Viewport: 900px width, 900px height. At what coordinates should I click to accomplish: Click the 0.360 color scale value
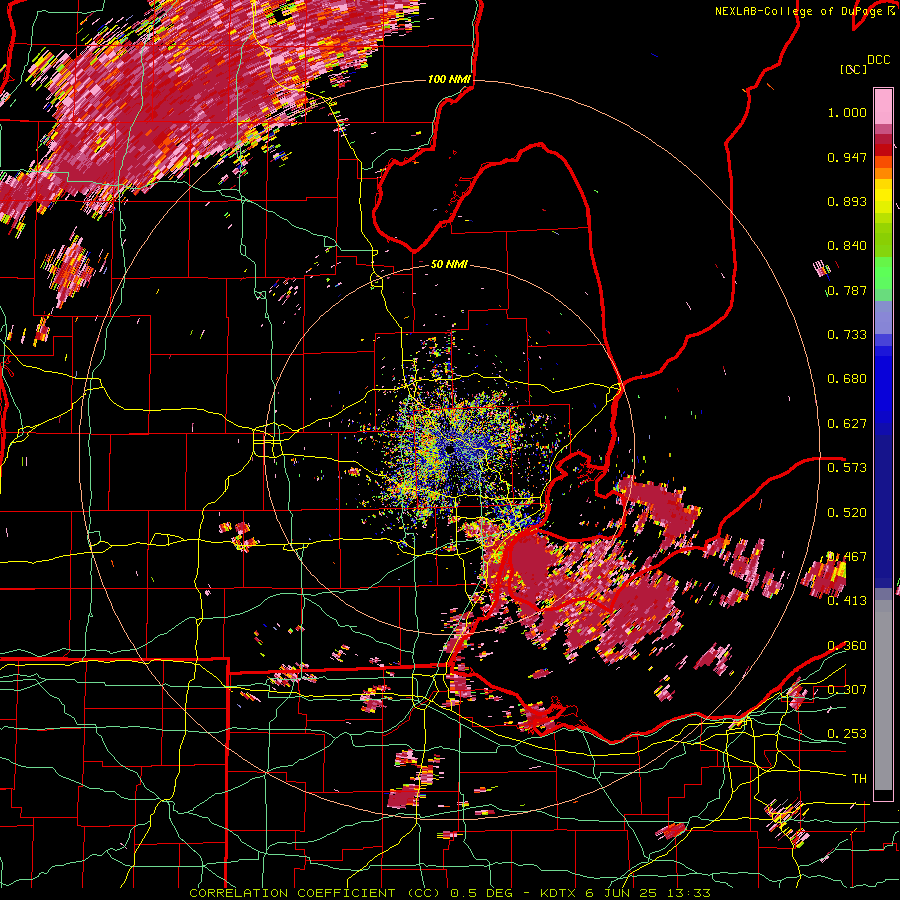847,646
